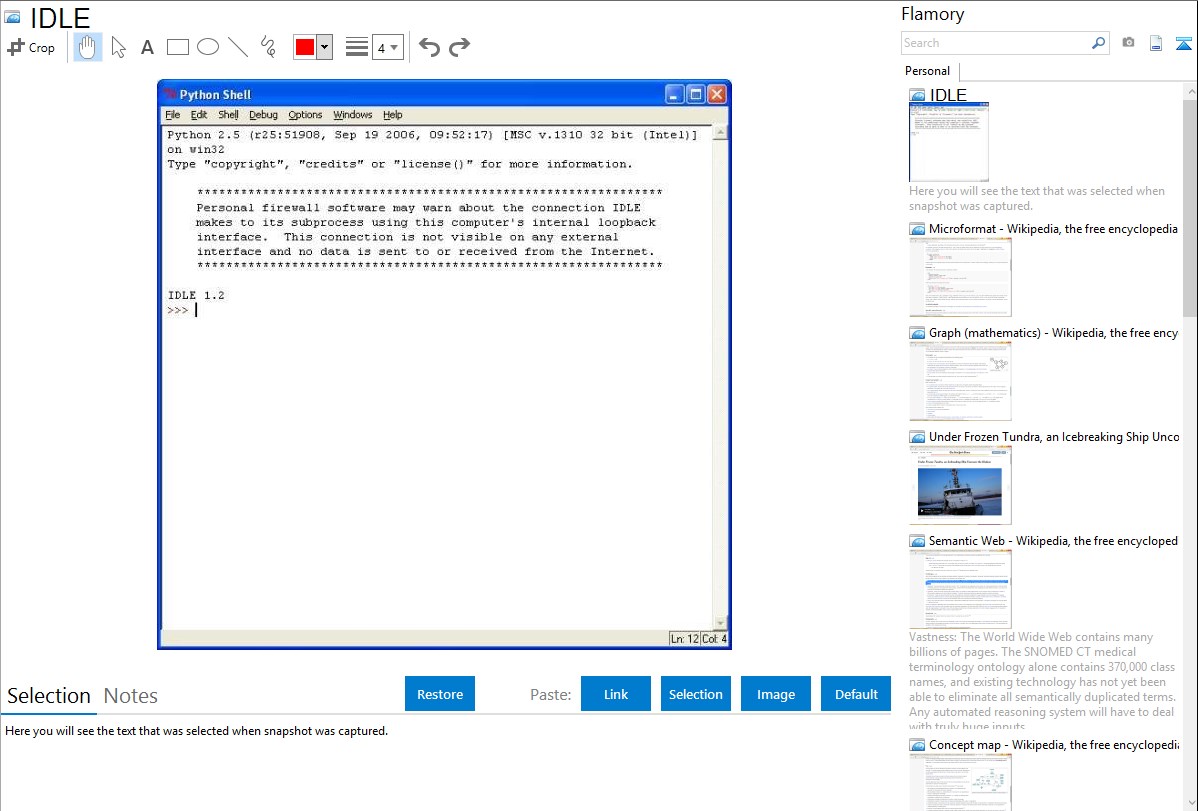The image size is (1198, 811).
Task: Select the hand pan tool
Action: pyautogui.click(x=87, y=47)
